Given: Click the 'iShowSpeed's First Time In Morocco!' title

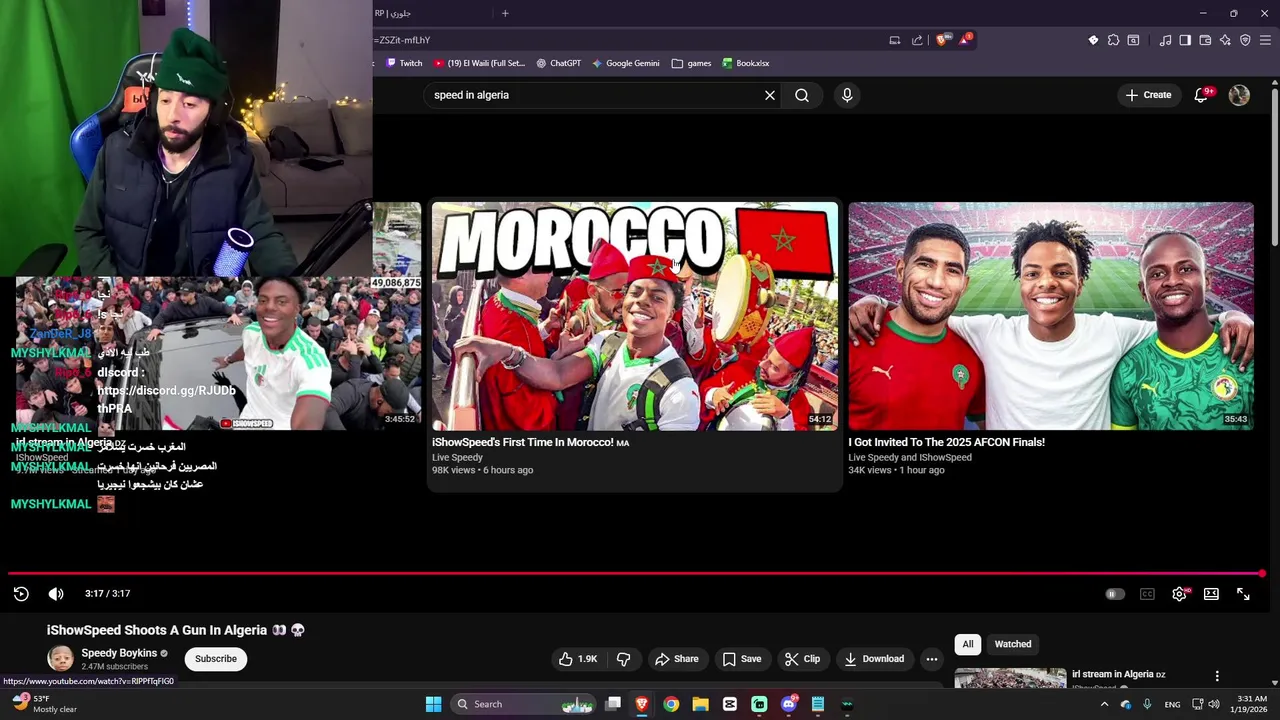Looking at the screenshot, I should click(x=530, y=442).
